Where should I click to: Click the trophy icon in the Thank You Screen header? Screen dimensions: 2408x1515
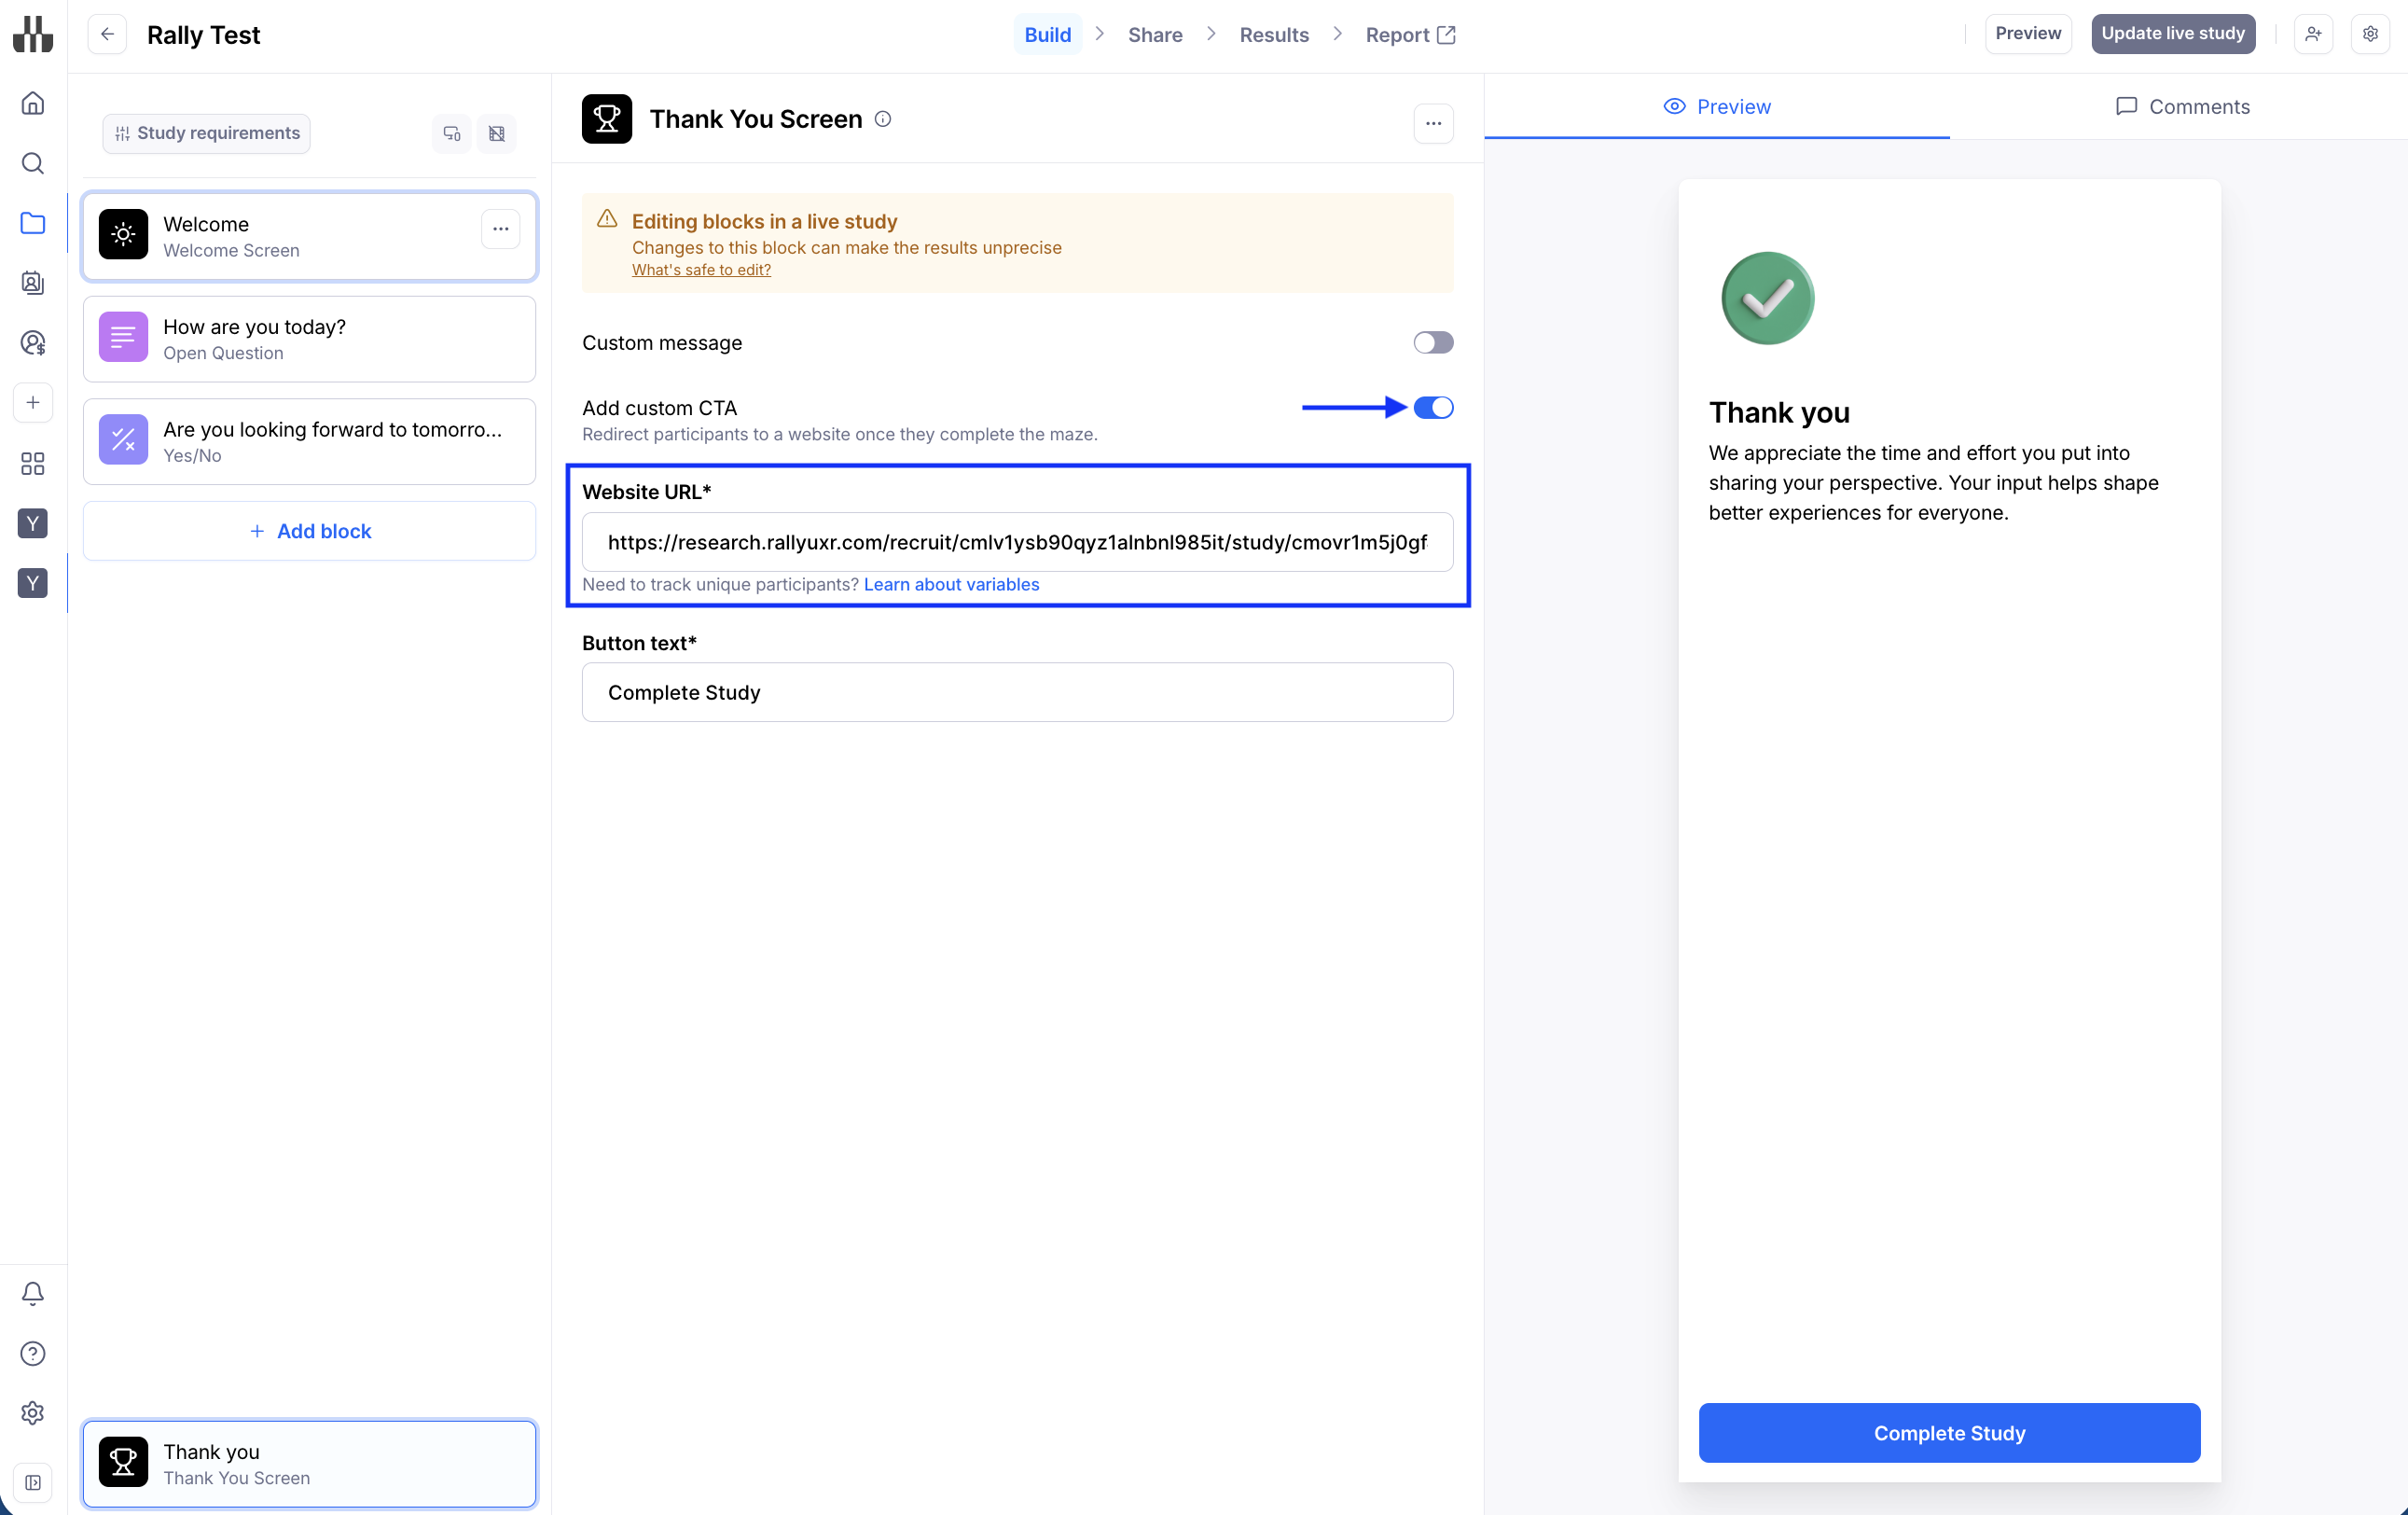(607, 119)
